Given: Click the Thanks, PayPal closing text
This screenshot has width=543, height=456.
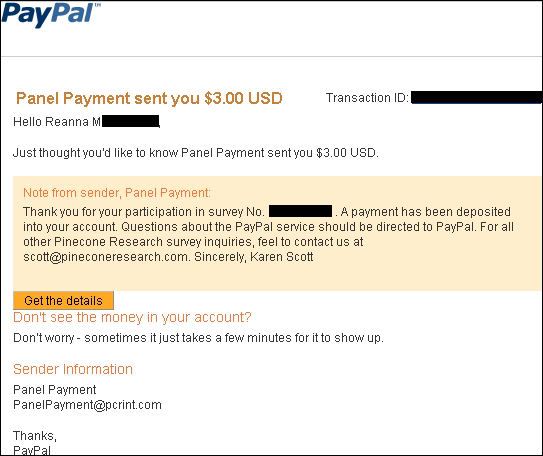Looking at the screenshot, I should tap(35, 443).
